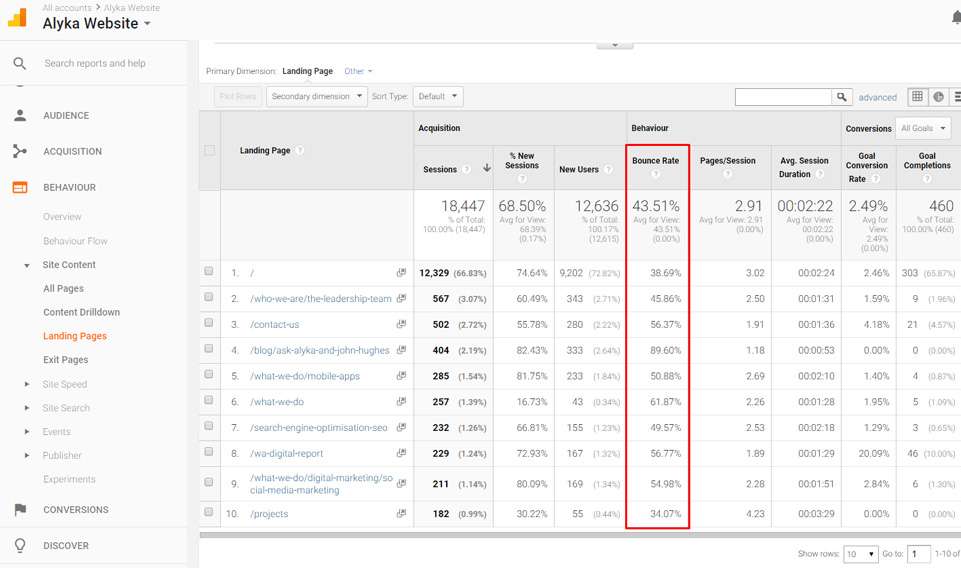Check the box for /what-we-do/mobile-apps
961x582 pixels.
[x=209, y=374]
